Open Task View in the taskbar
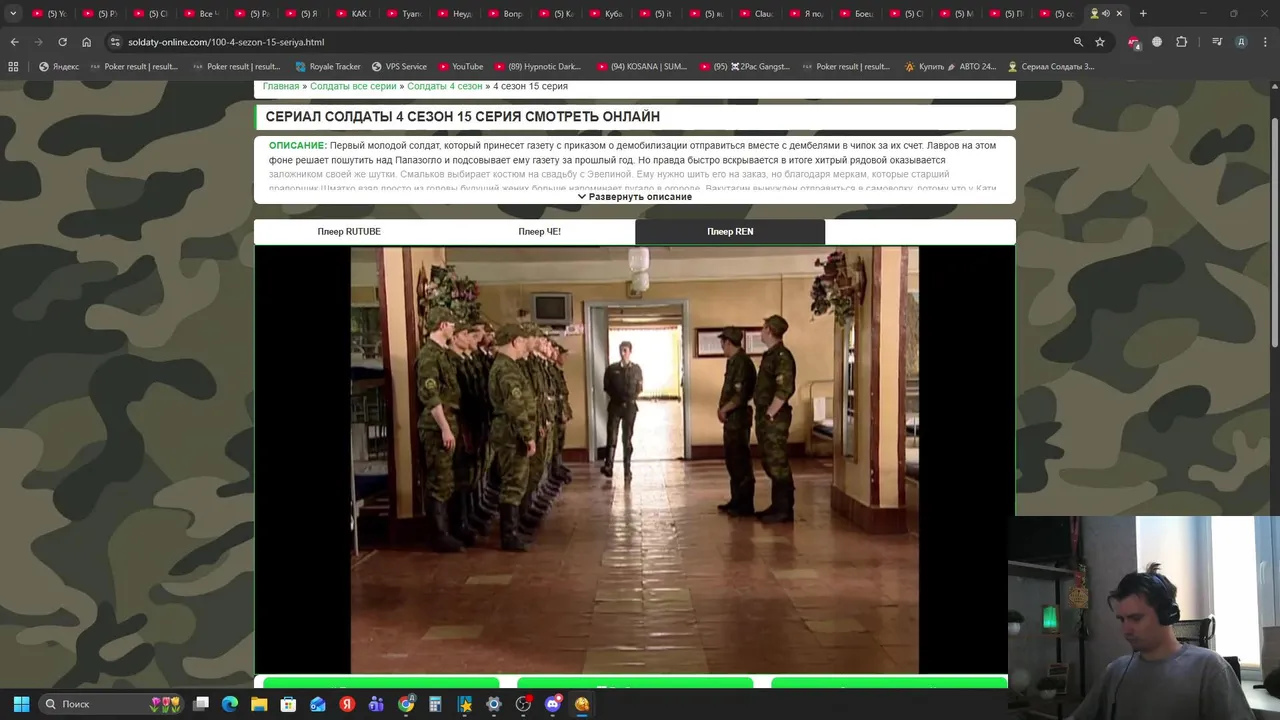 (201, 704)
